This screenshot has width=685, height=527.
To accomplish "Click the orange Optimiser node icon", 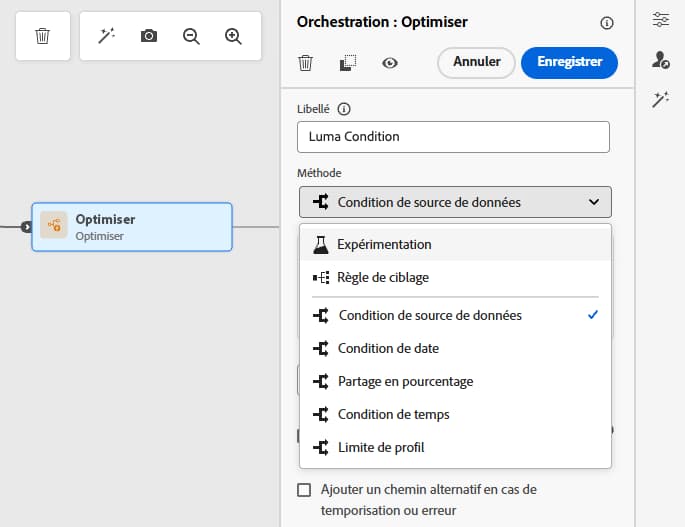I will 54,225.
